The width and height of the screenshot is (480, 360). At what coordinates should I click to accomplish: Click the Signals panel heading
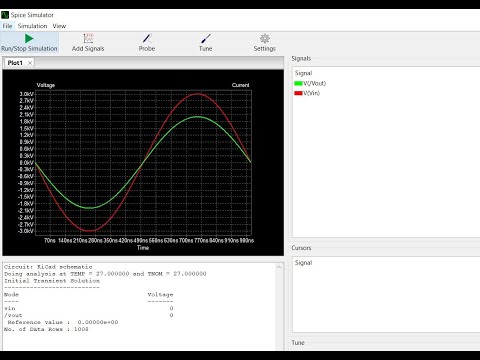point(301,58)
